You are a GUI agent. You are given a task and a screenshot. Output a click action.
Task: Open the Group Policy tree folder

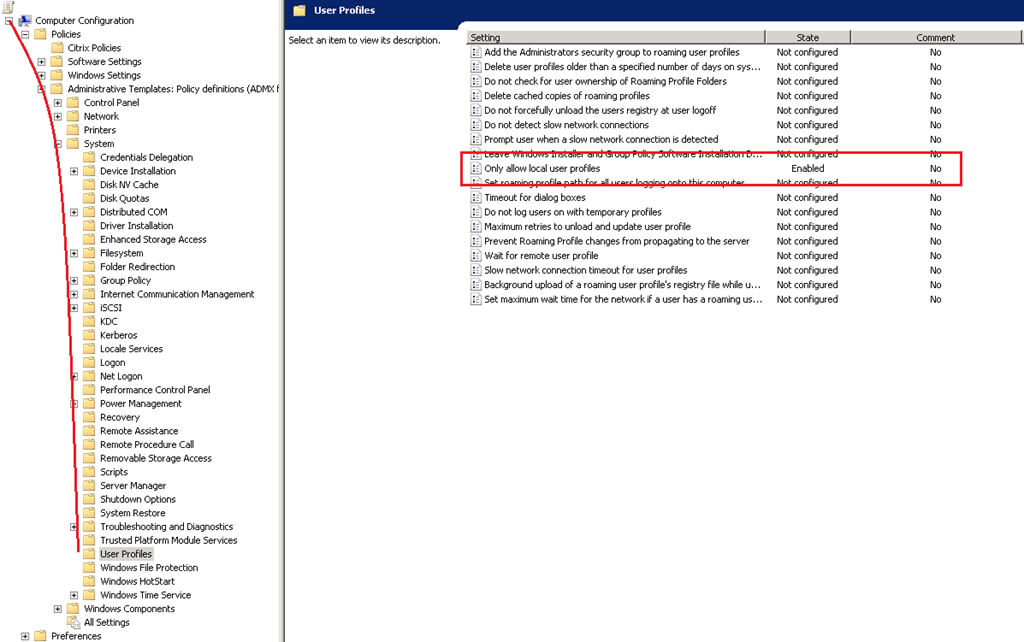tap(125, 281)
